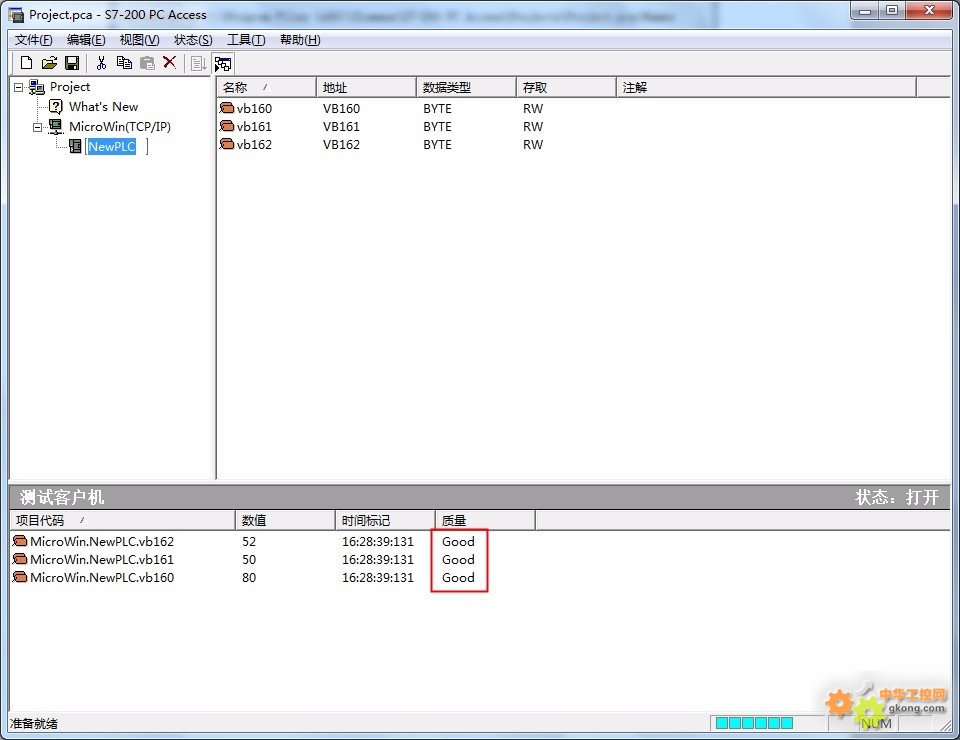Click the Project root icon in tree

click(x=37, y=87)
